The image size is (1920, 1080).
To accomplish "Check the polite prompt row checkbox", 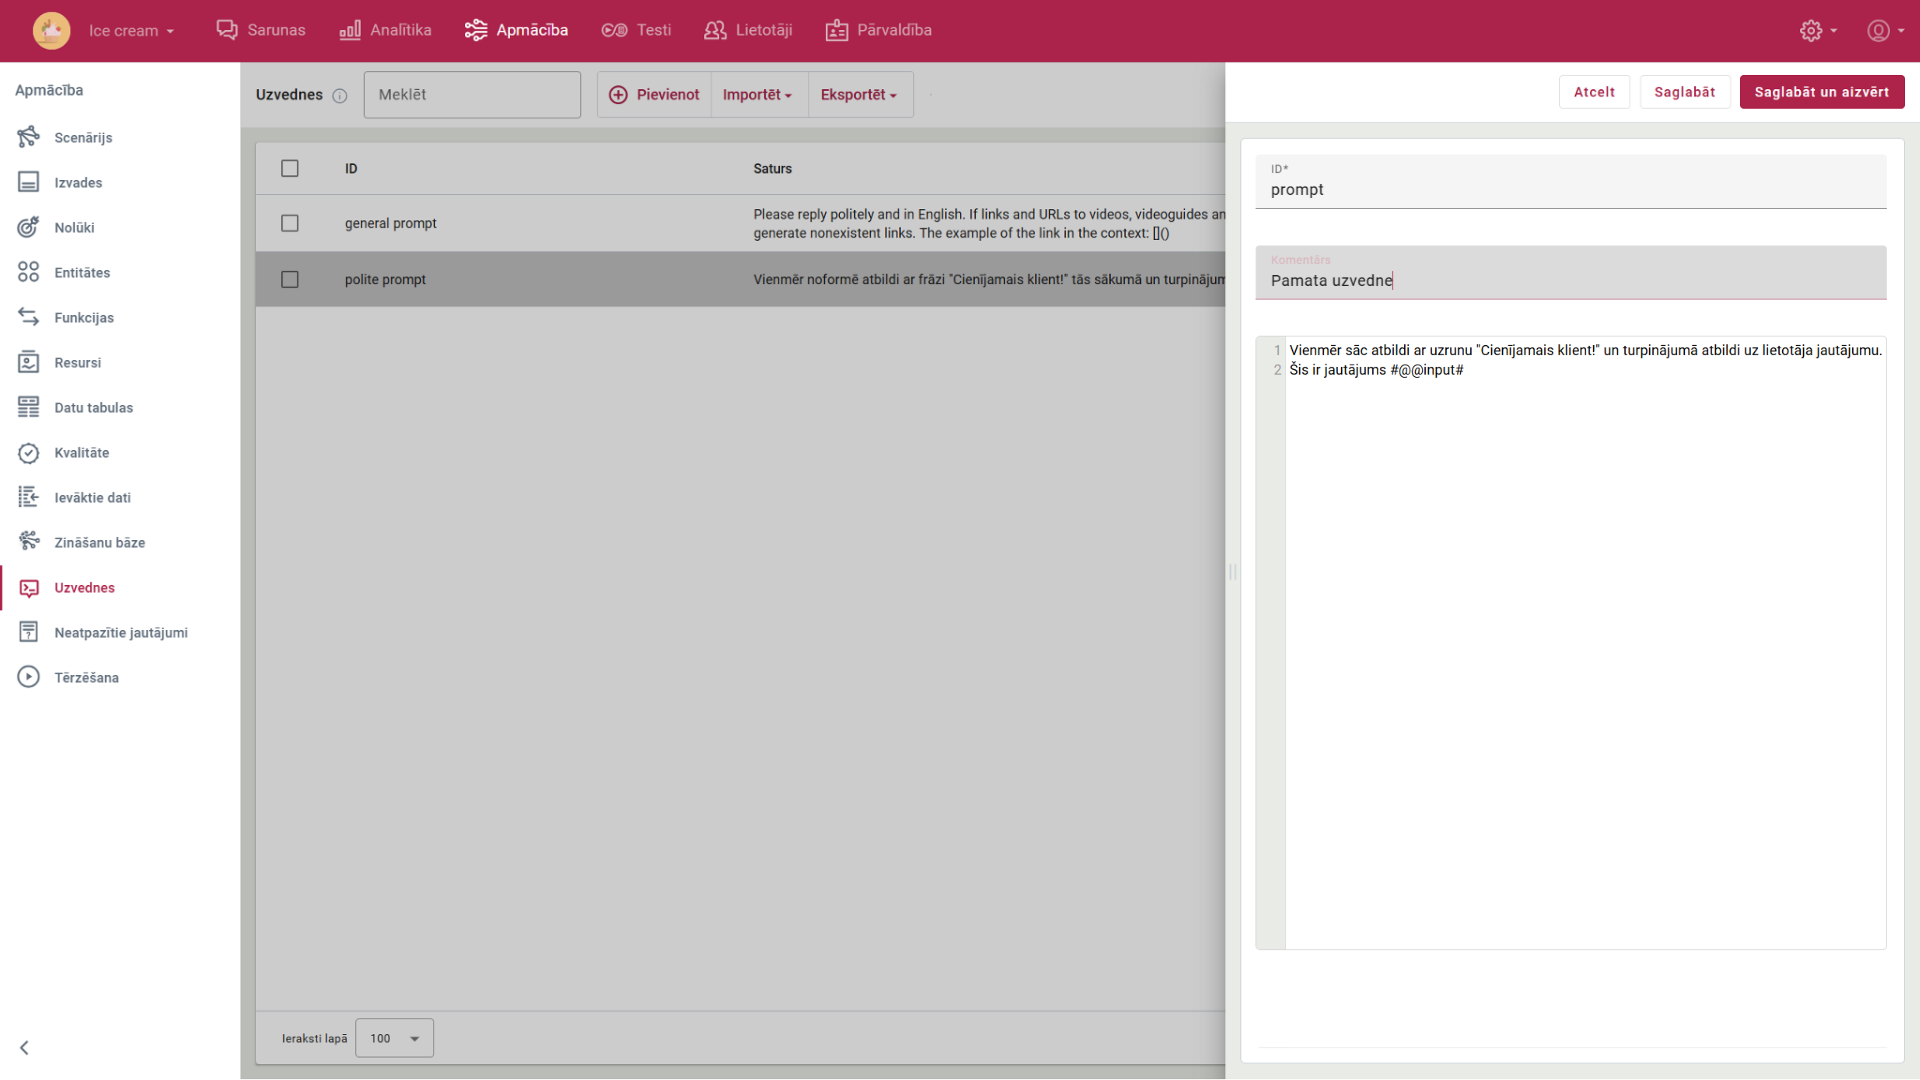I will pyautogui.click(x=290, y=279).
